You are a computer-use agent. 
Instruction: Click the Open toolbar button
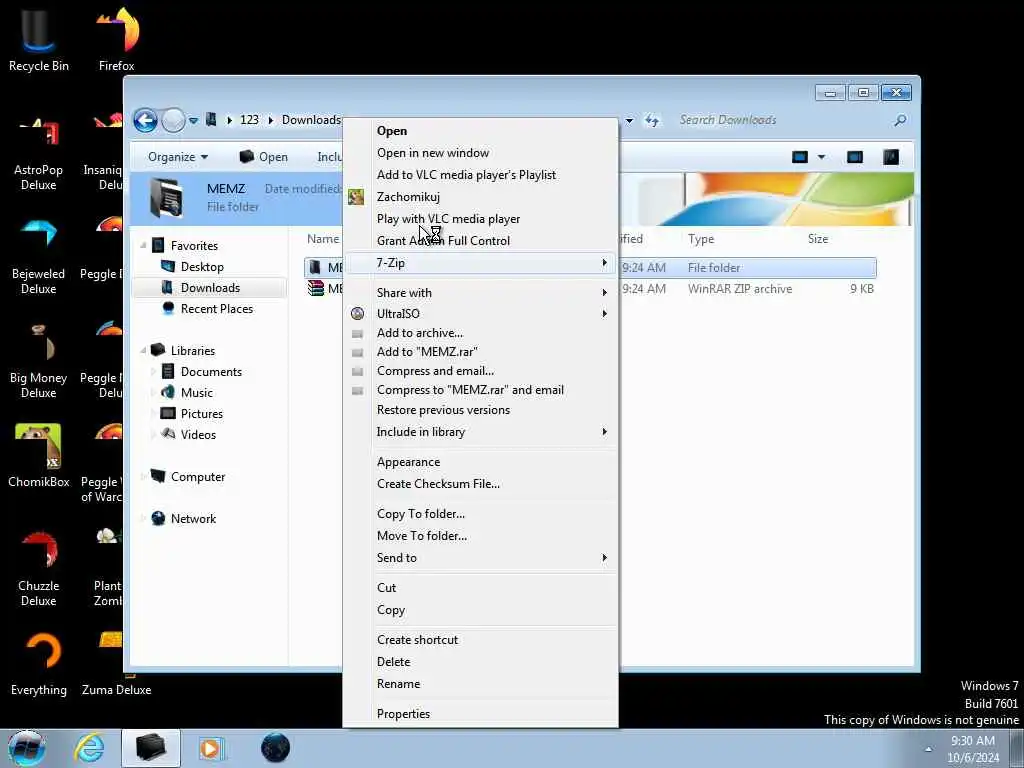[264, 157]
